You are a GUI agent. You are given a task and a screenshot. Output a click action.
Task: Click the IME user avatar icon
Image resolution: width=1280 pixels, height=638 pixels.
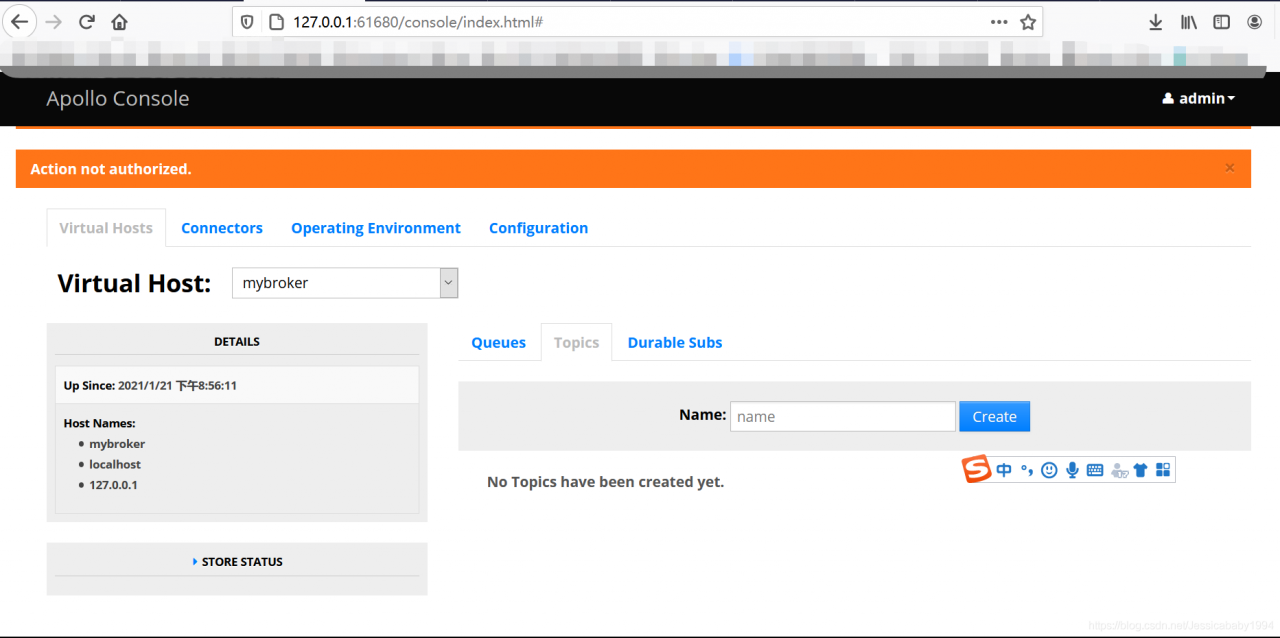(x=1119, y=470)
